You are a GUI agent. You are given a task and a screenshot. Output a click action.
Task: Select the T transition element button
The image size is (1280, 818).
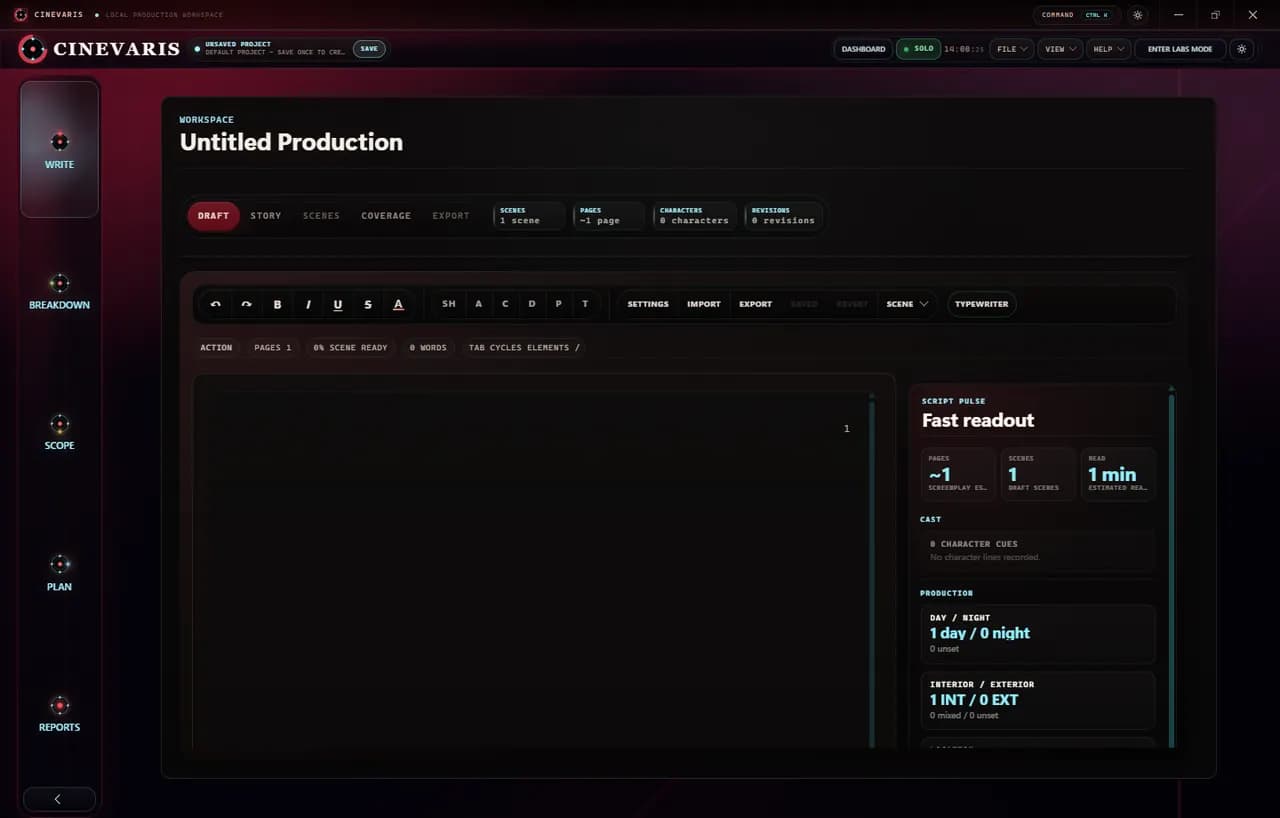(x=585, y=304)
